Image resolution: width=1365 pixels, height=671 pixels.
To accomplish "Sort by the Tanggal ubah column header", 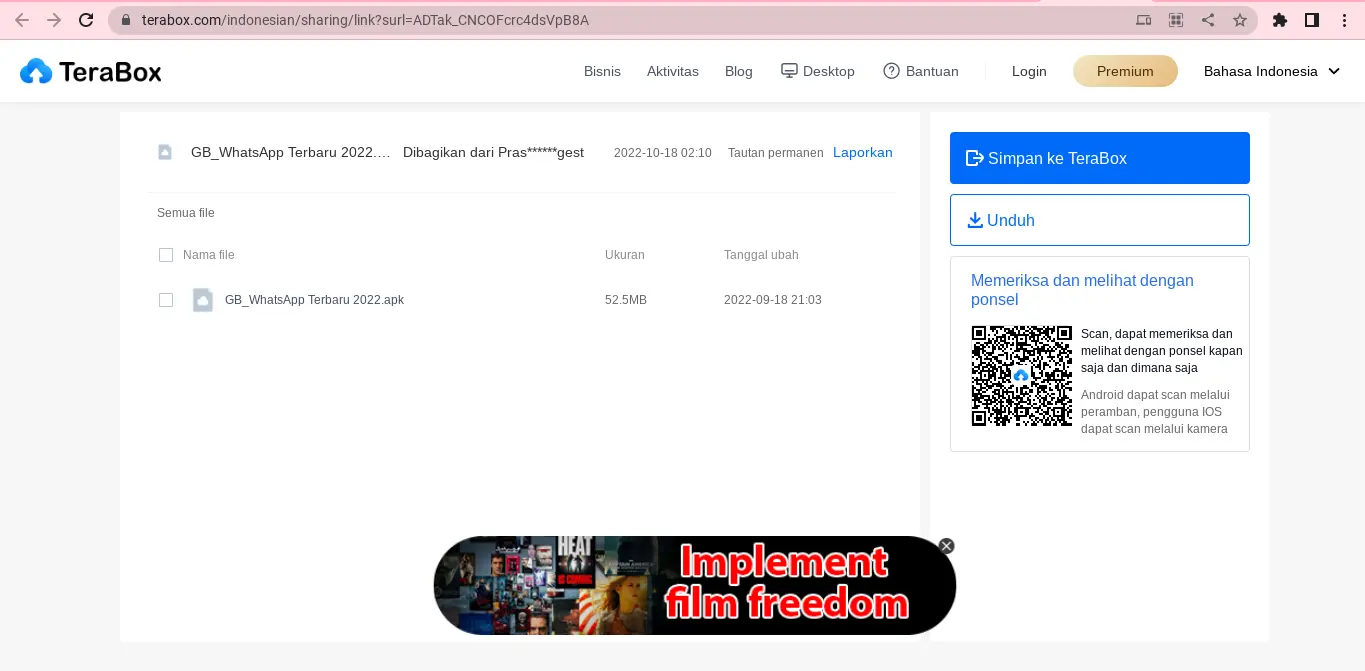I will pos(761,255).
